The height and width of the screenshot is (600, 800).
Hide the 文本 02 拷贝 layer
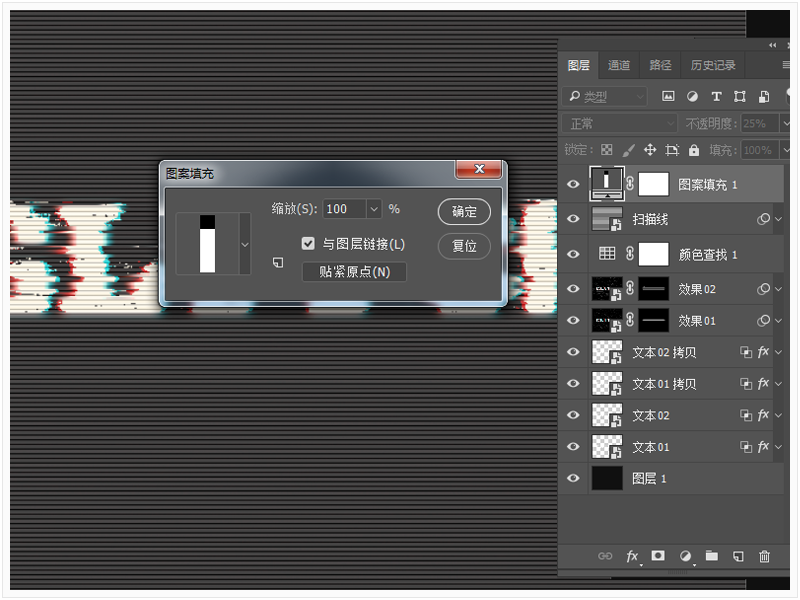573,352
